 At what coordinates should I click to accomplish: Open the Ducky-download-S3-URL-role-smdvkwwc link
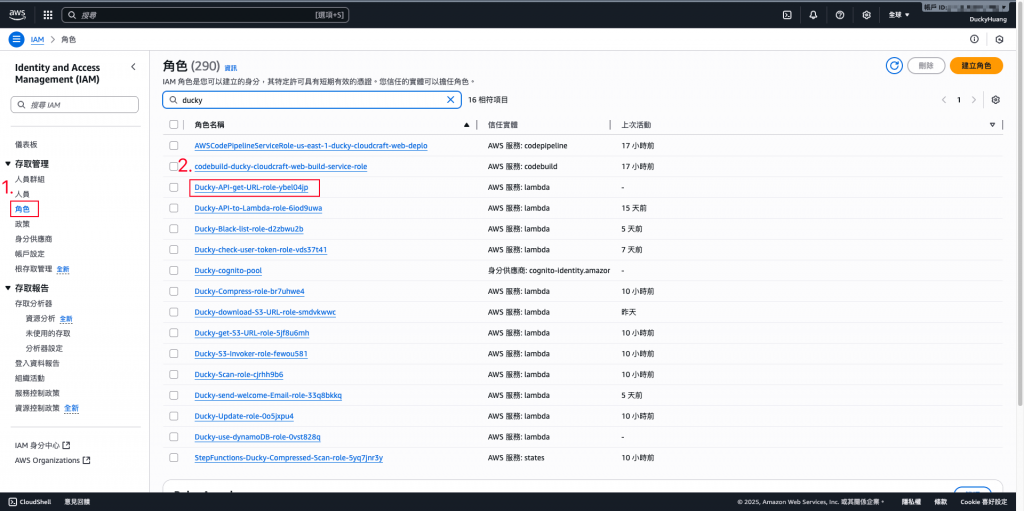(265, 312)
